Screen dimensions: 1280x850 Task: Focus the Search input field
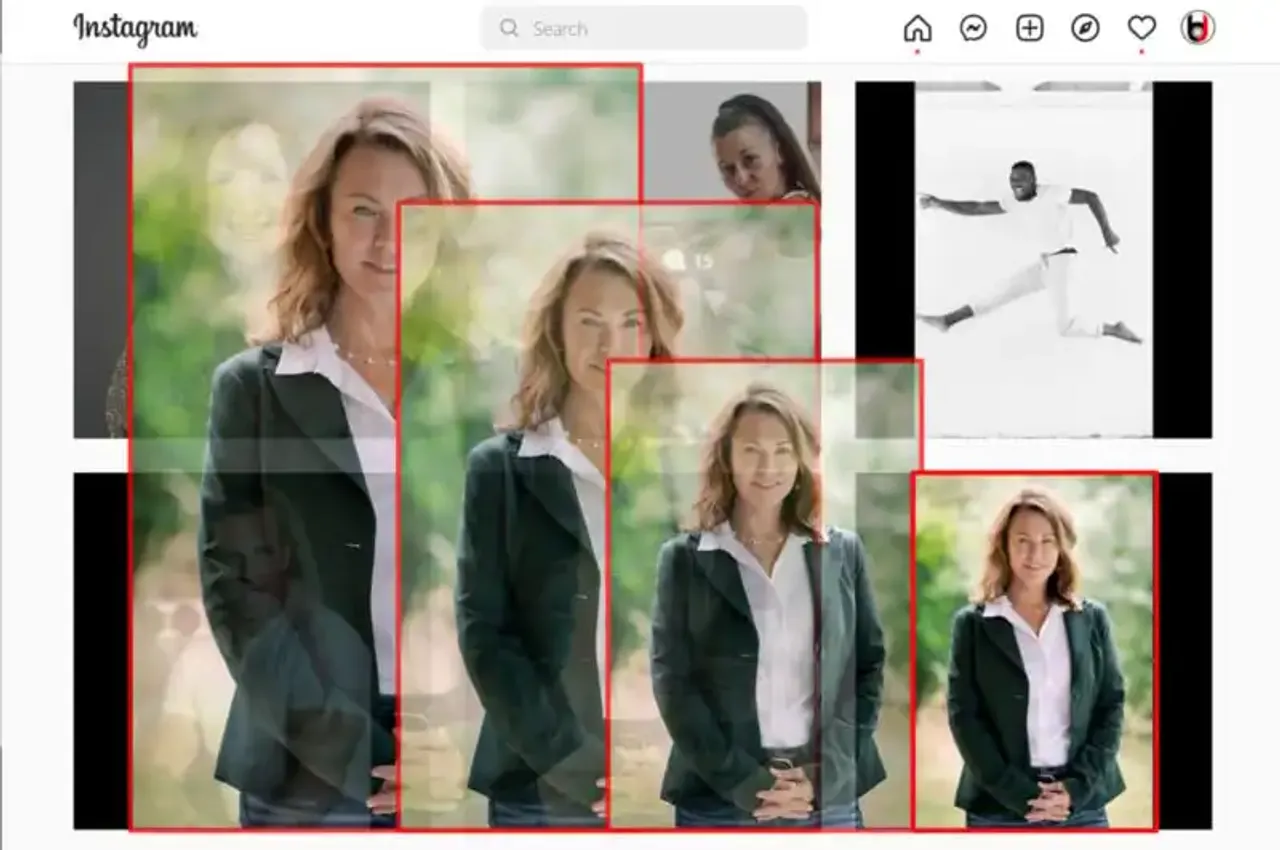[660, 29]
